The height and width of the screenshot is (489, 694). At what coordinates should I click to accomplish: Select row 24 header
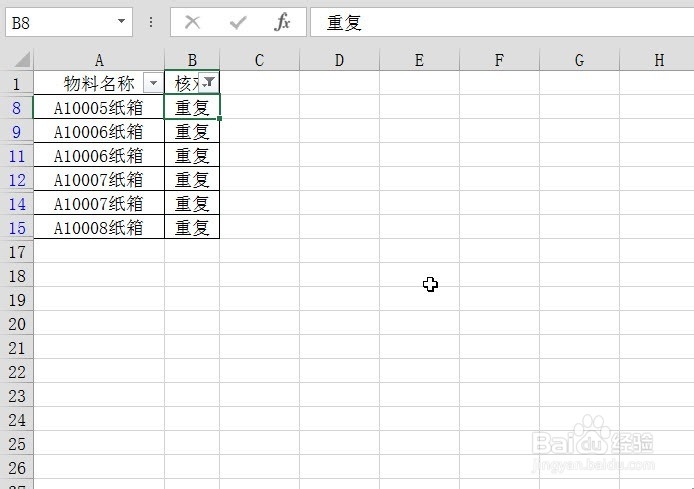coord(17,420)
